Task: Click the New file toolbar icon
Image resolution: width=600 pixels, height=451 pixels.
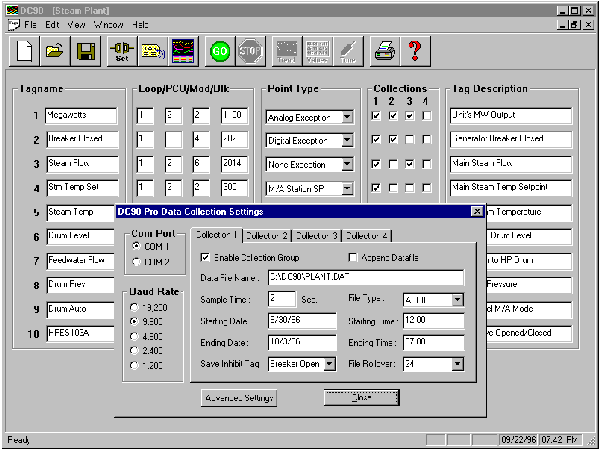Action: pos(26,49)
